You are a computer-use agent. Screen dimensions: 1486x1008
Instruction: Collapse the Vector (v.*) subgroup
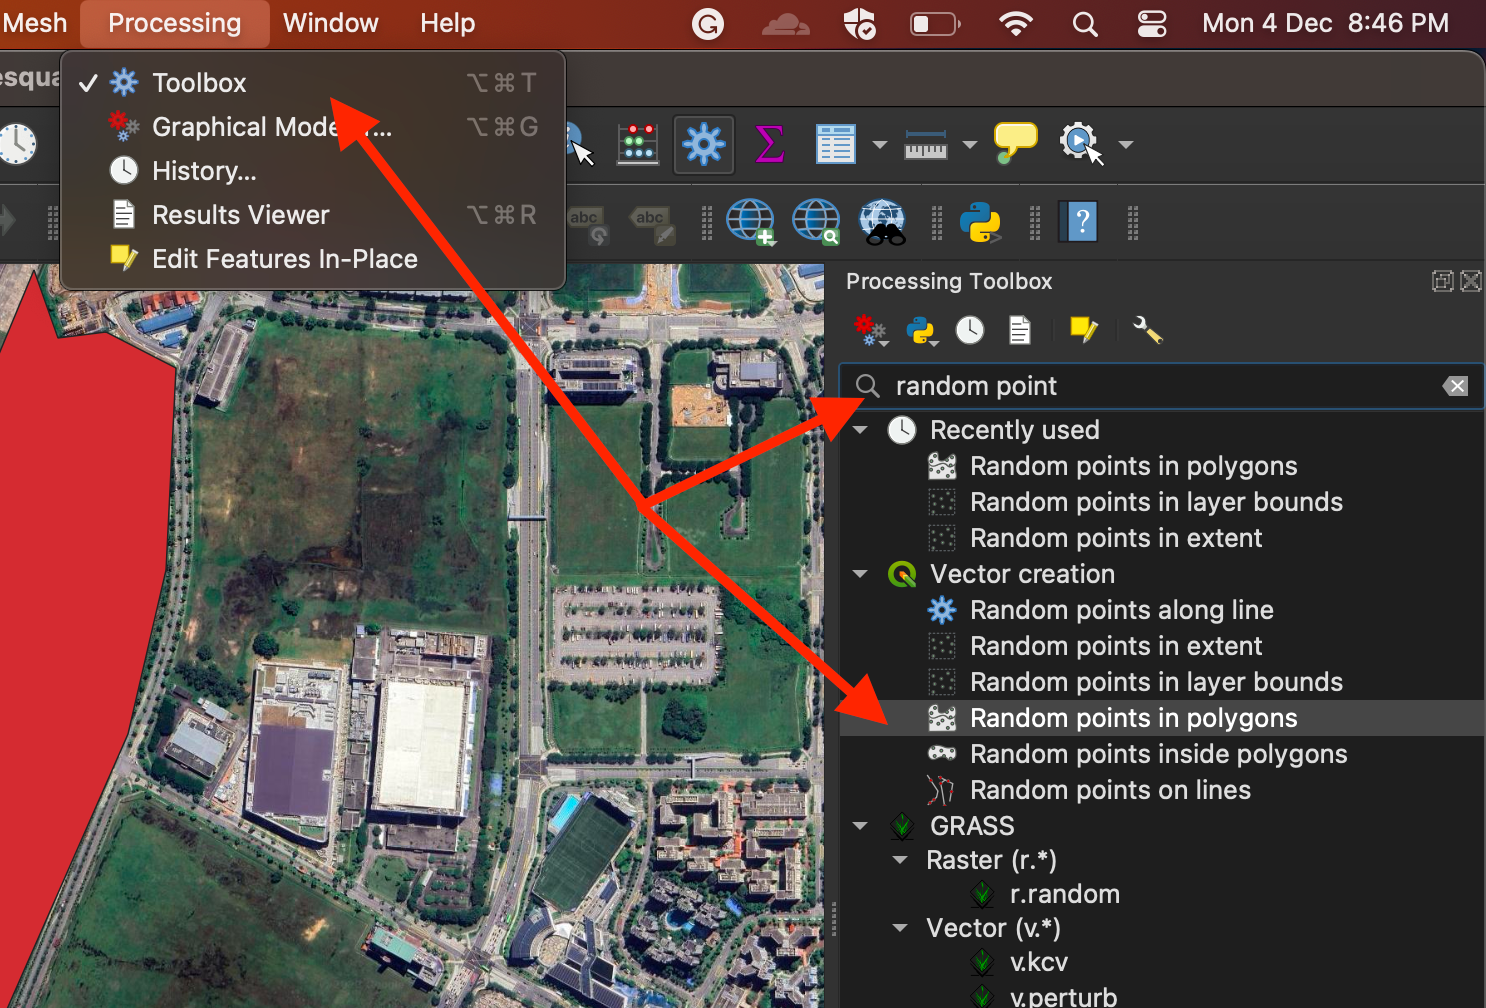901,928
